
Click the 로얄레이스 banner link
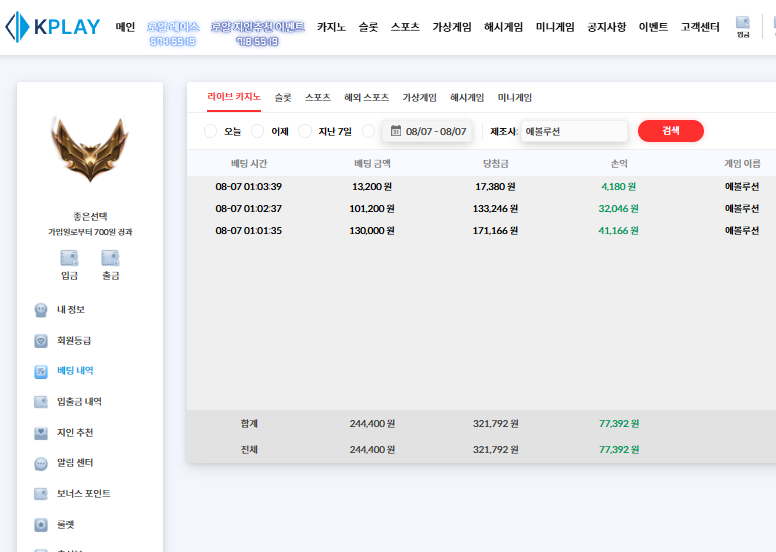(173, 33)
